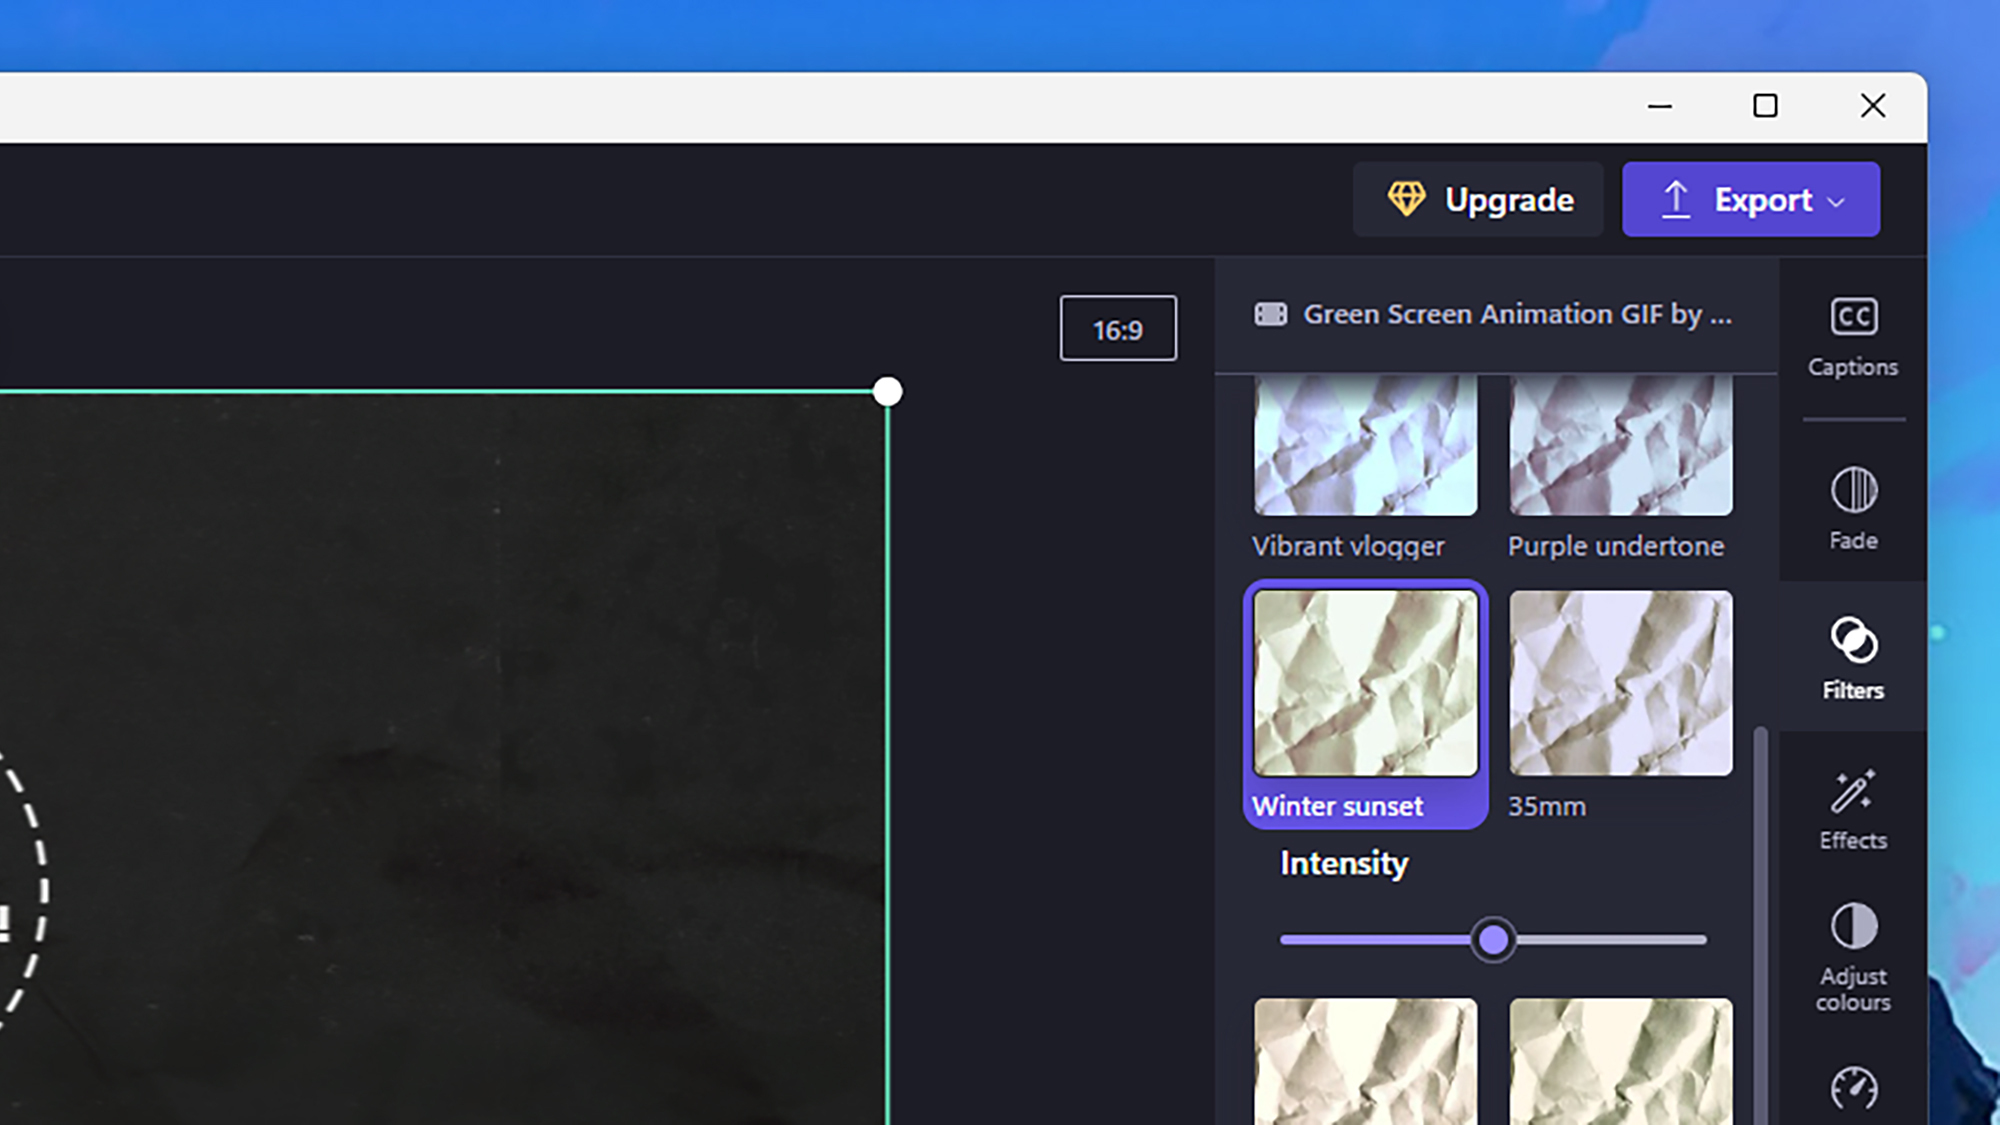Click the 16:9 aspect ratio dropdown
Screen dimensions: 2000x1125
[1117, 328]
